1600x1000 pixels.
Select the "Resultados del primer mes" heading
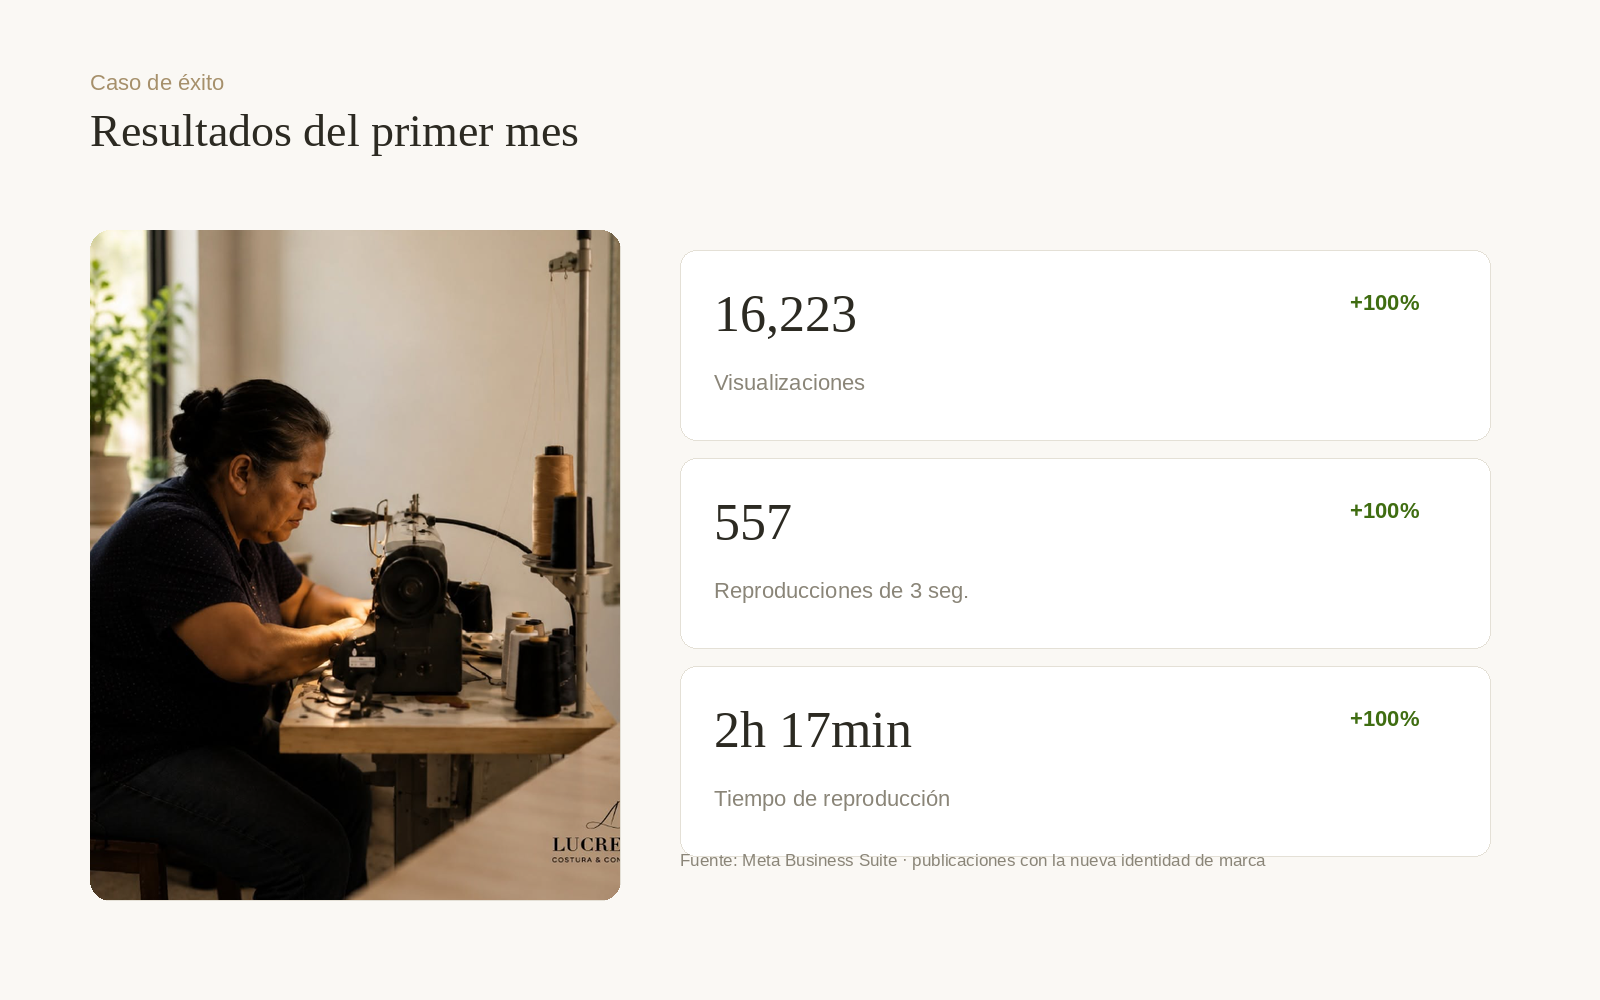(x=334, y=131)
